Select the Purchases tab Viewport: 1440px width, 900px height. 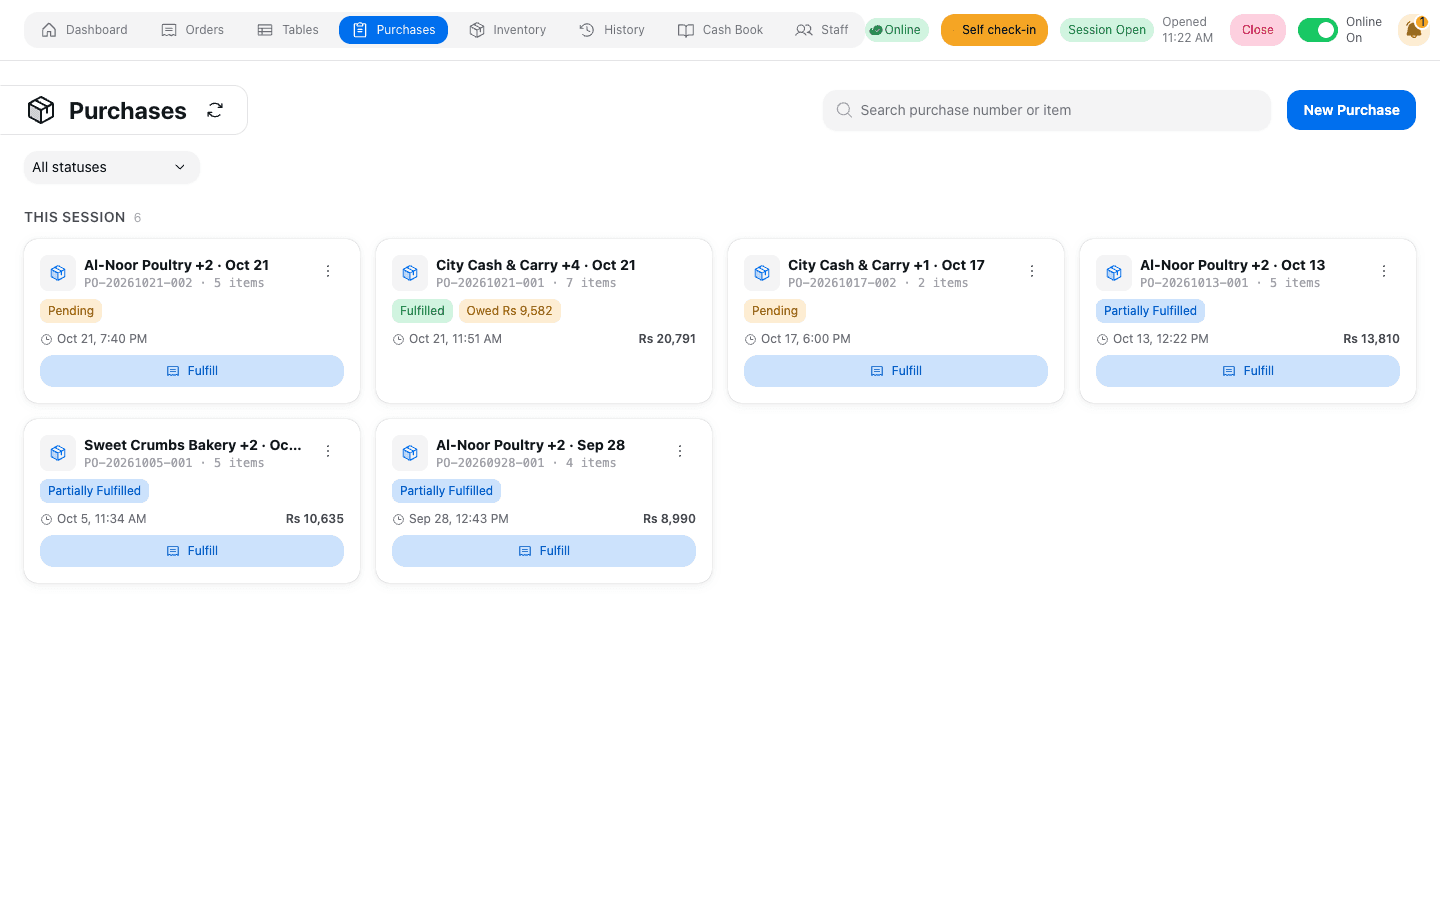[393, 30]
